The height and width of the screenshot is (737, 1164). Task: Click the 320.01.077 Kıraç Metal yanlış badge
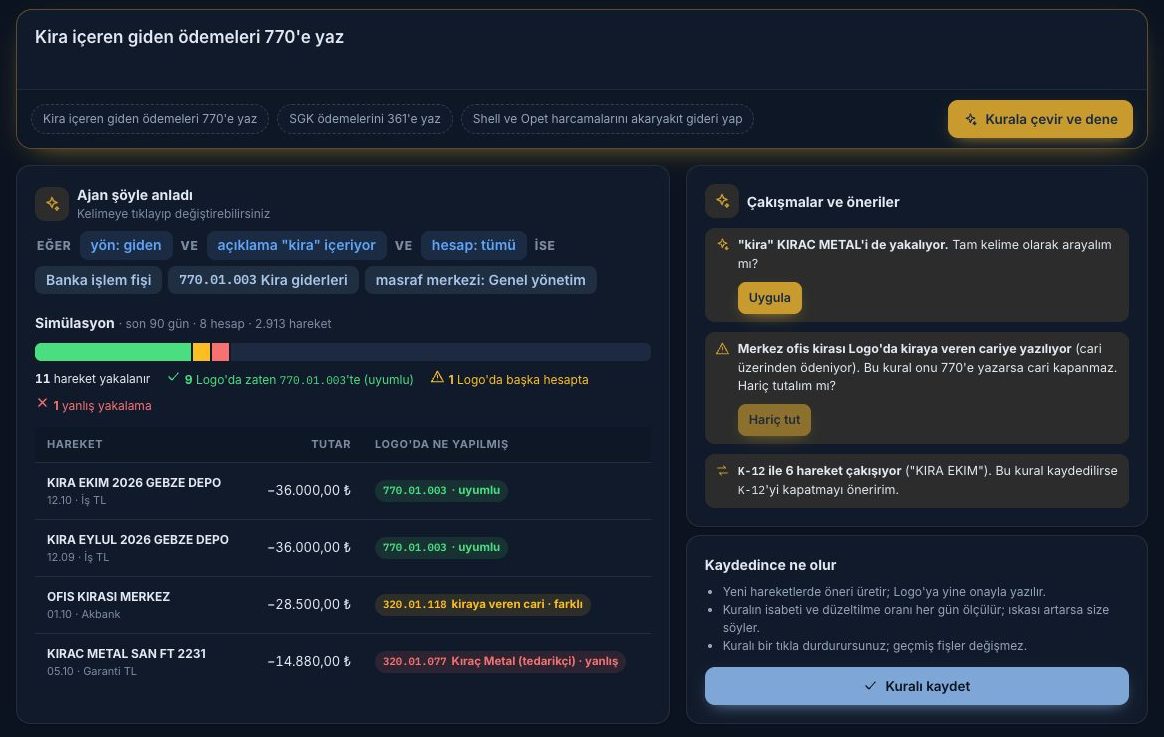(500, 661)
